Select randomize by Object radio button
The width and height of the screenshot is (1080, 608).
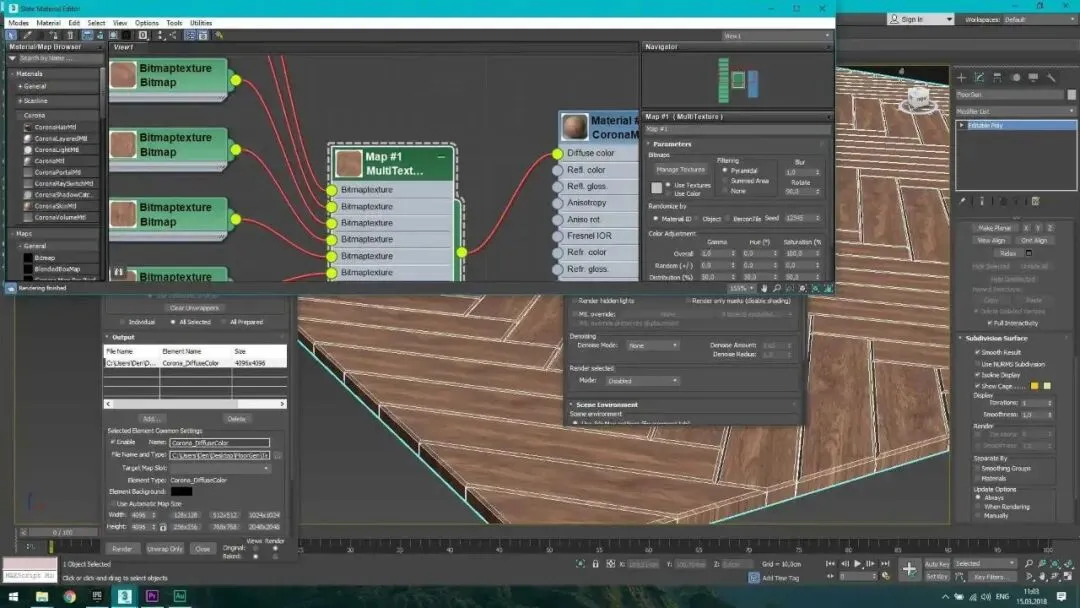click(x=696, y=219)
